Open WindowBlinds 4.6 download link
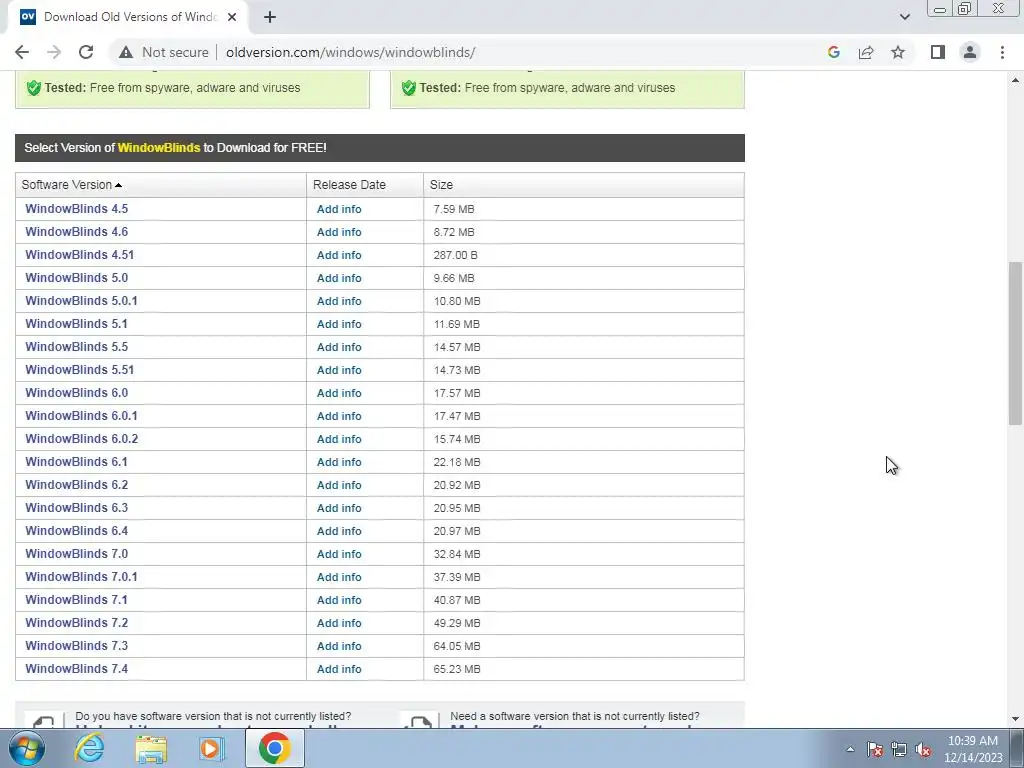Viewport: 1024px width, 768px height. (x=76, y=232)
